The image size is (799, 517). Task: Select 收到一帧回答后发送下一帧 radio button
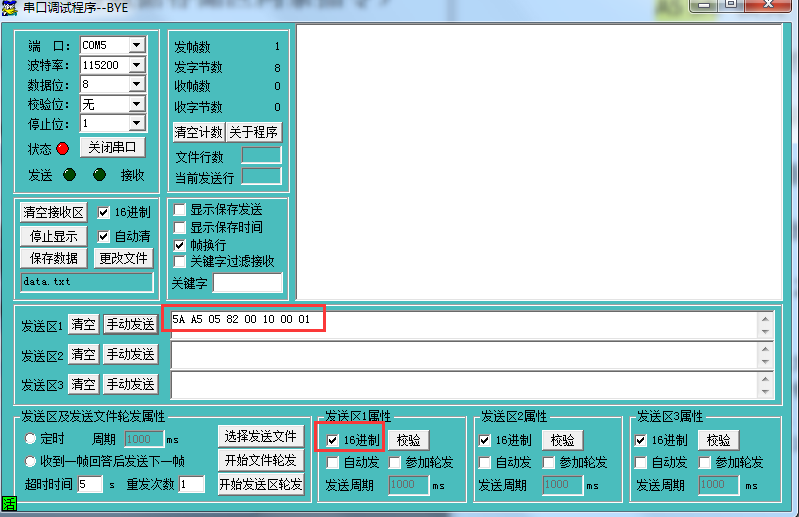[31, 461]
